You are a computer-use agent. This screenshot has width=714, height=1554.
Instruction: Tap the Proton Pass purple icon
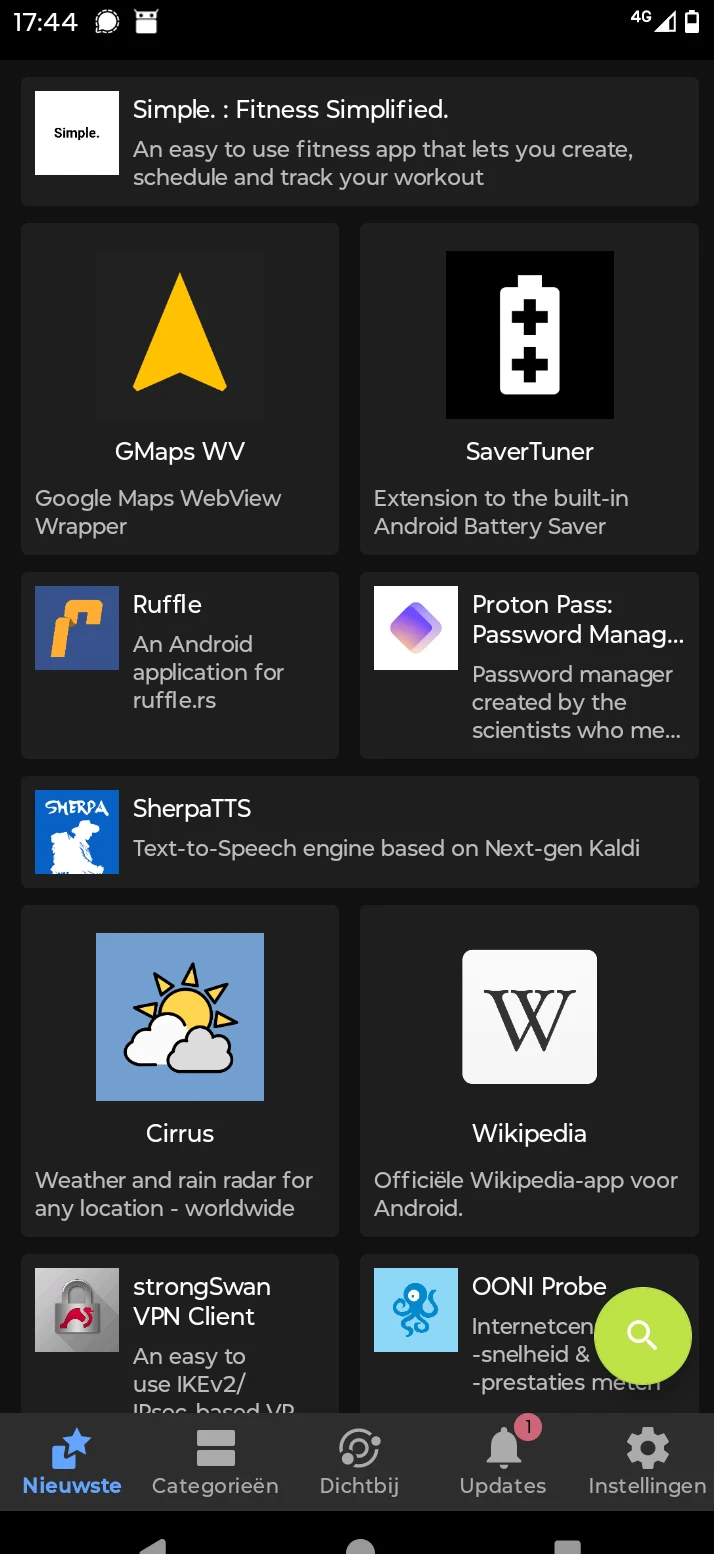point(416,628)
